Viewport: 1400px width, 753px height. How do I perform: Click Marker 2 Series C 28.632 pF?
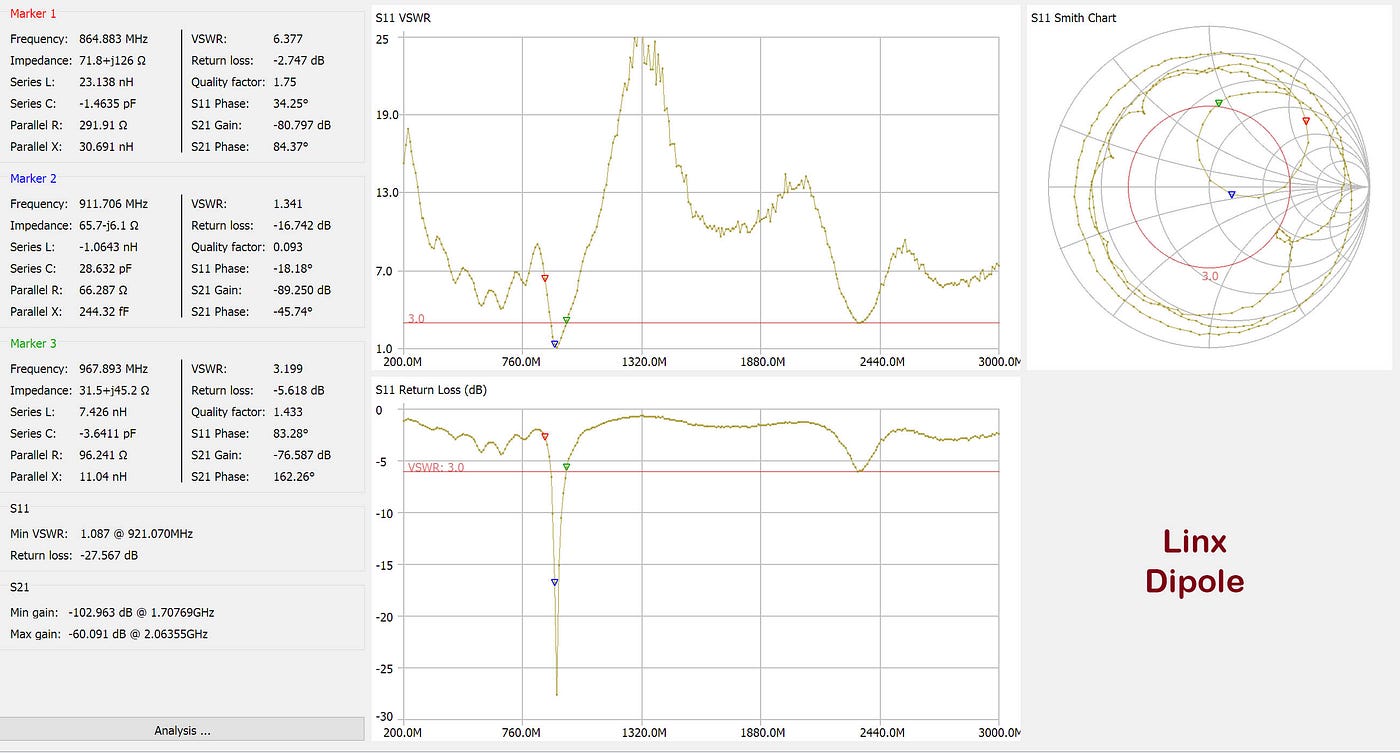click(105, 268)
